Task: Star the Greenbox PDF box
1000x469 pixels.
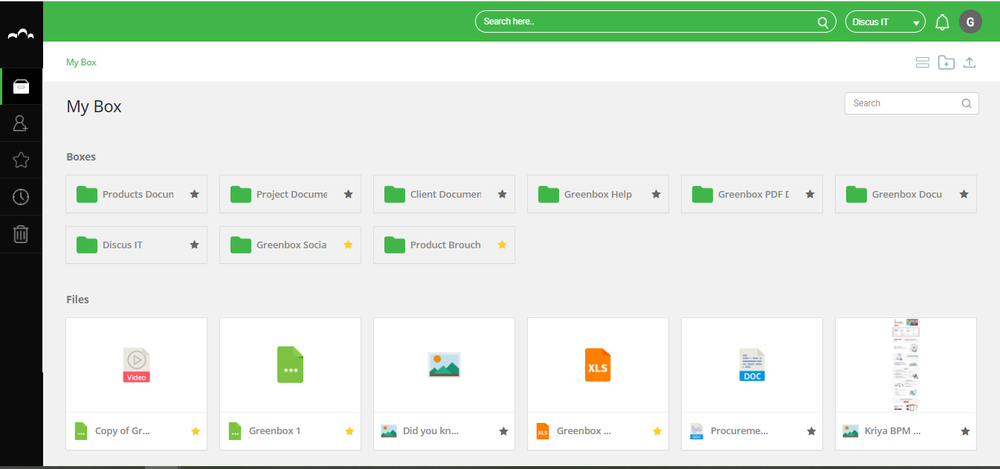Action: pyautogui.click(x=809, y=194)
